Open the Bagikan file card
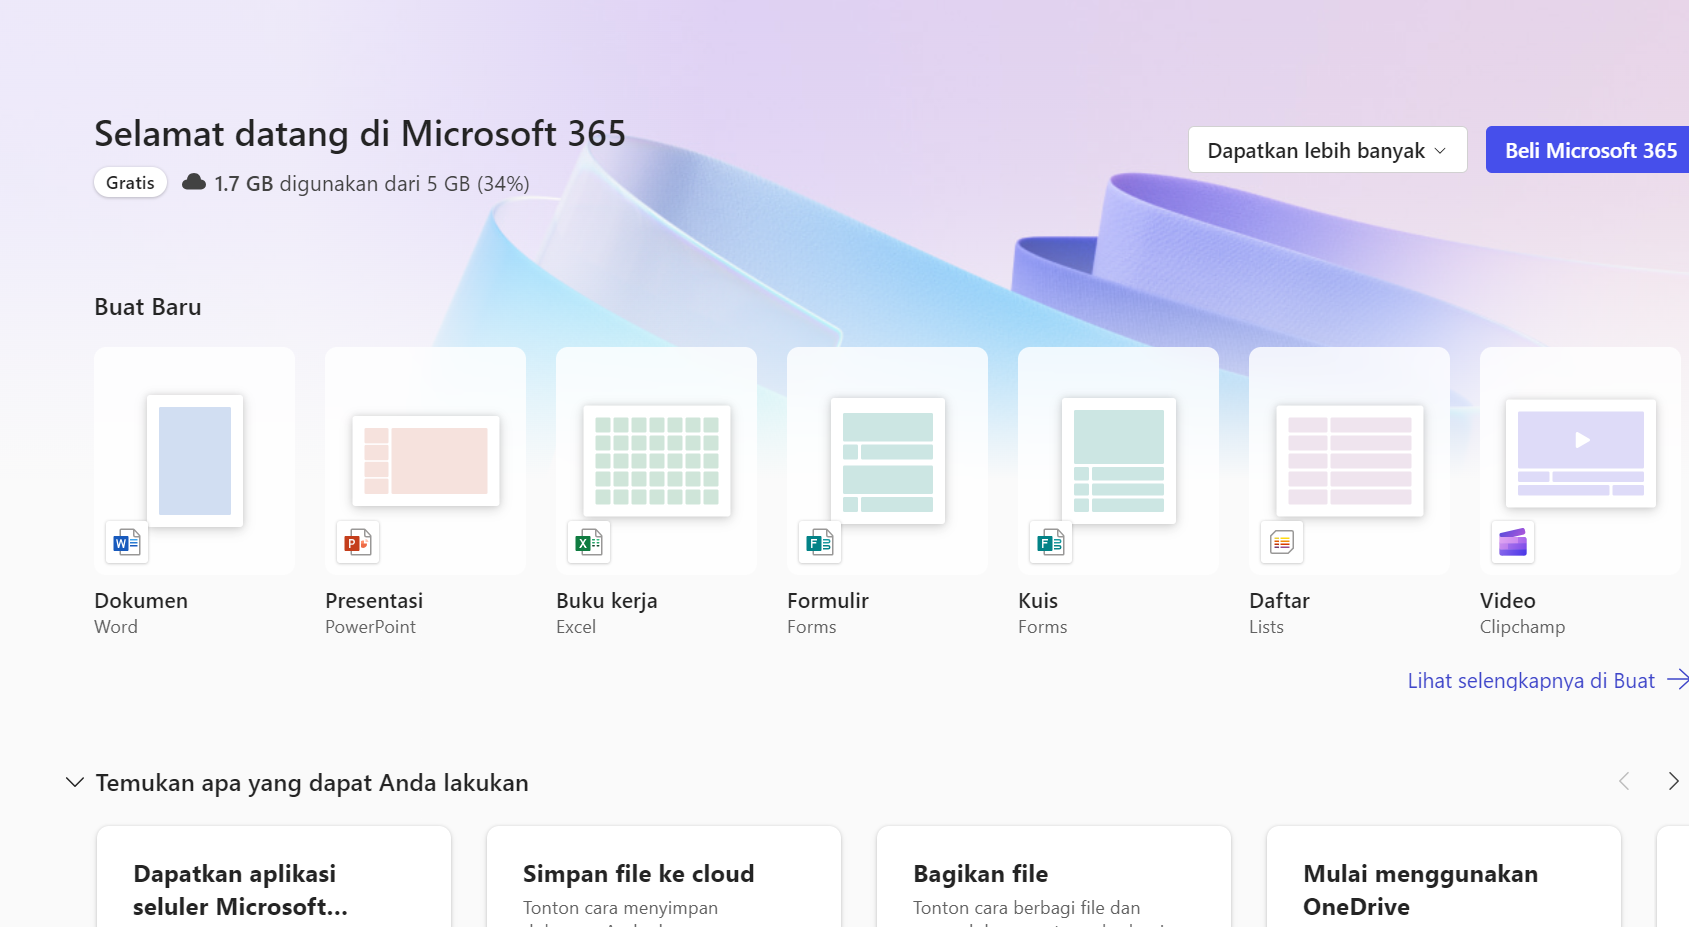 pyautogui.click(x=1054, y=877)
